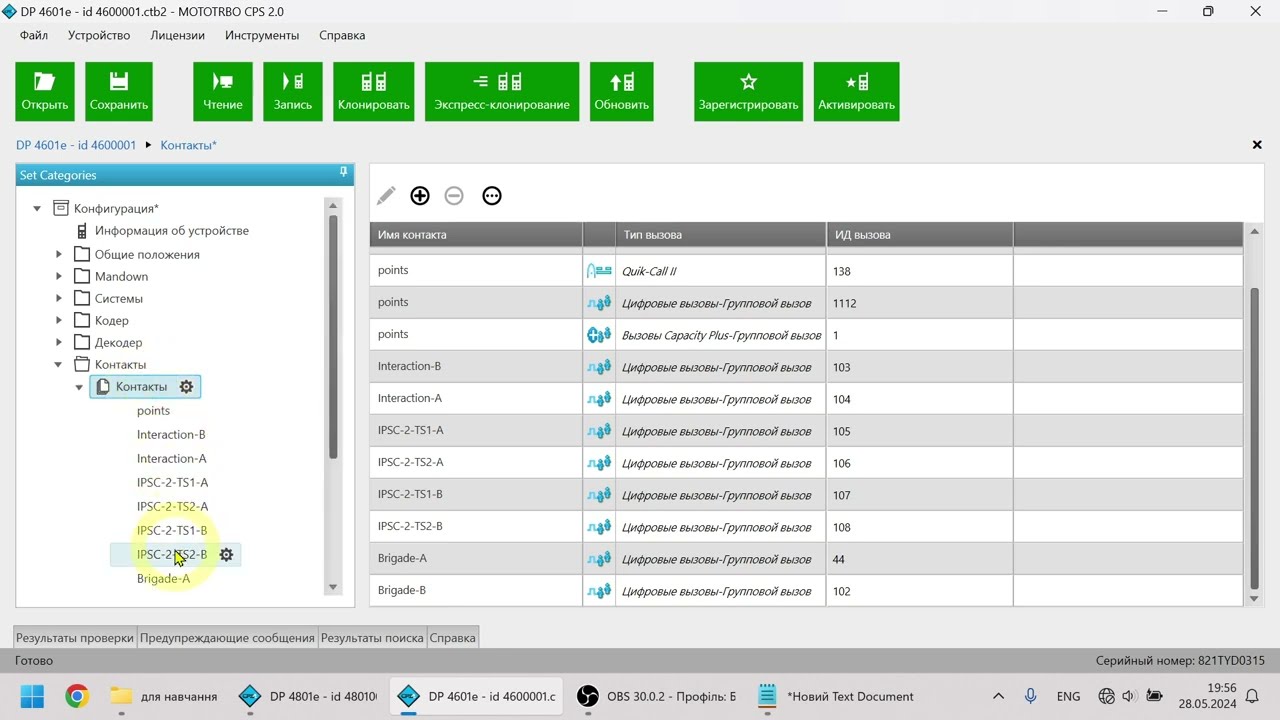
Task: Expand the Декодер folder
Action: click(59, 343)
